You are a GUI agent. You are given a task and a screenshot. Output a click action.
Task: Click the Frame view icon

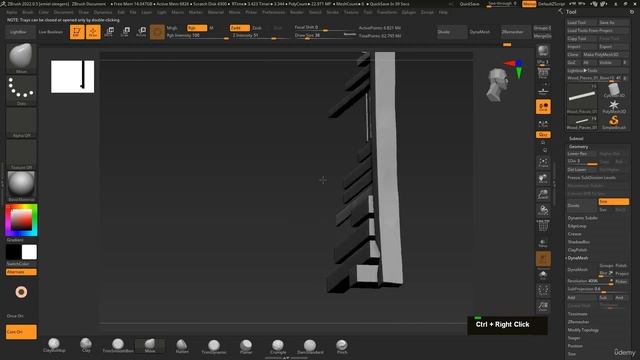(543, 163)
